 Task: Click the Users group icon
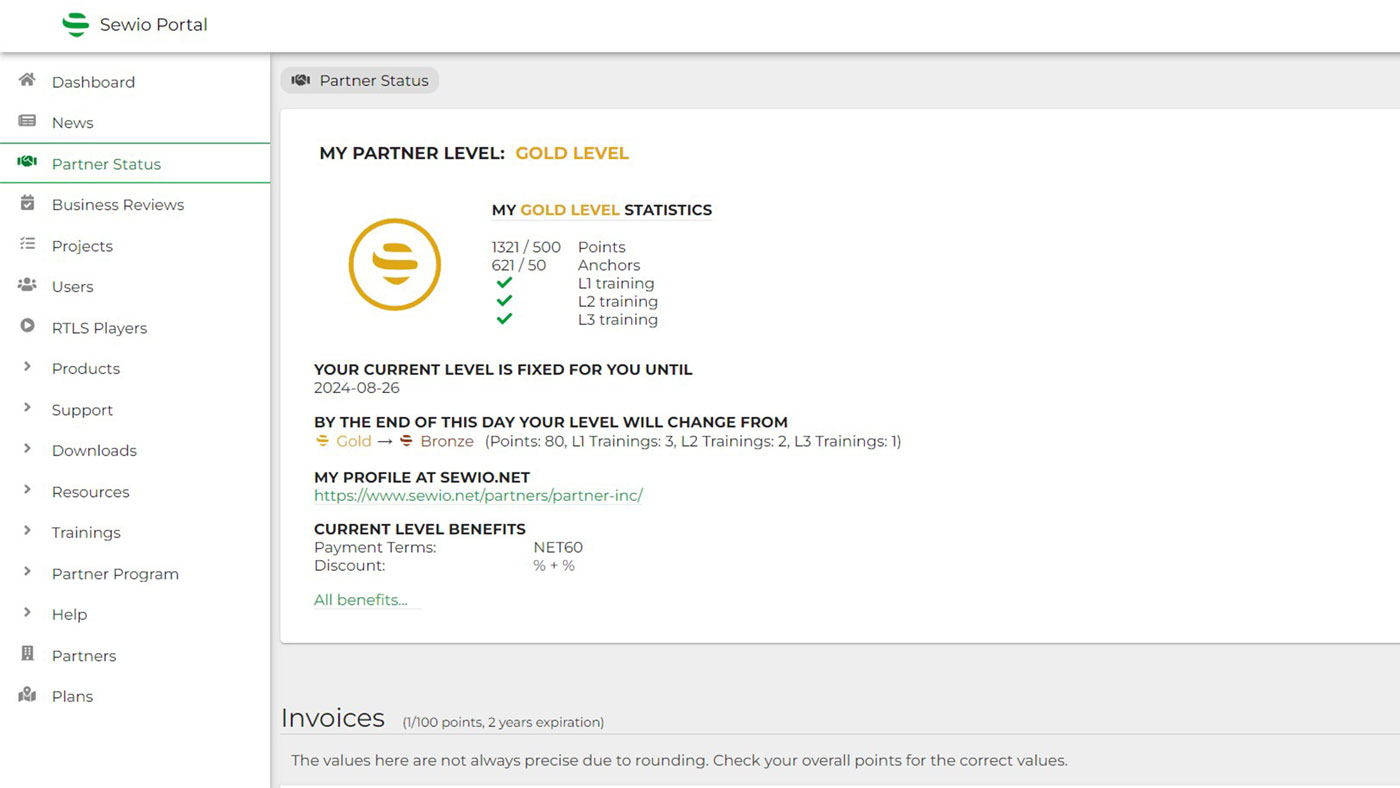pos(27,285)
